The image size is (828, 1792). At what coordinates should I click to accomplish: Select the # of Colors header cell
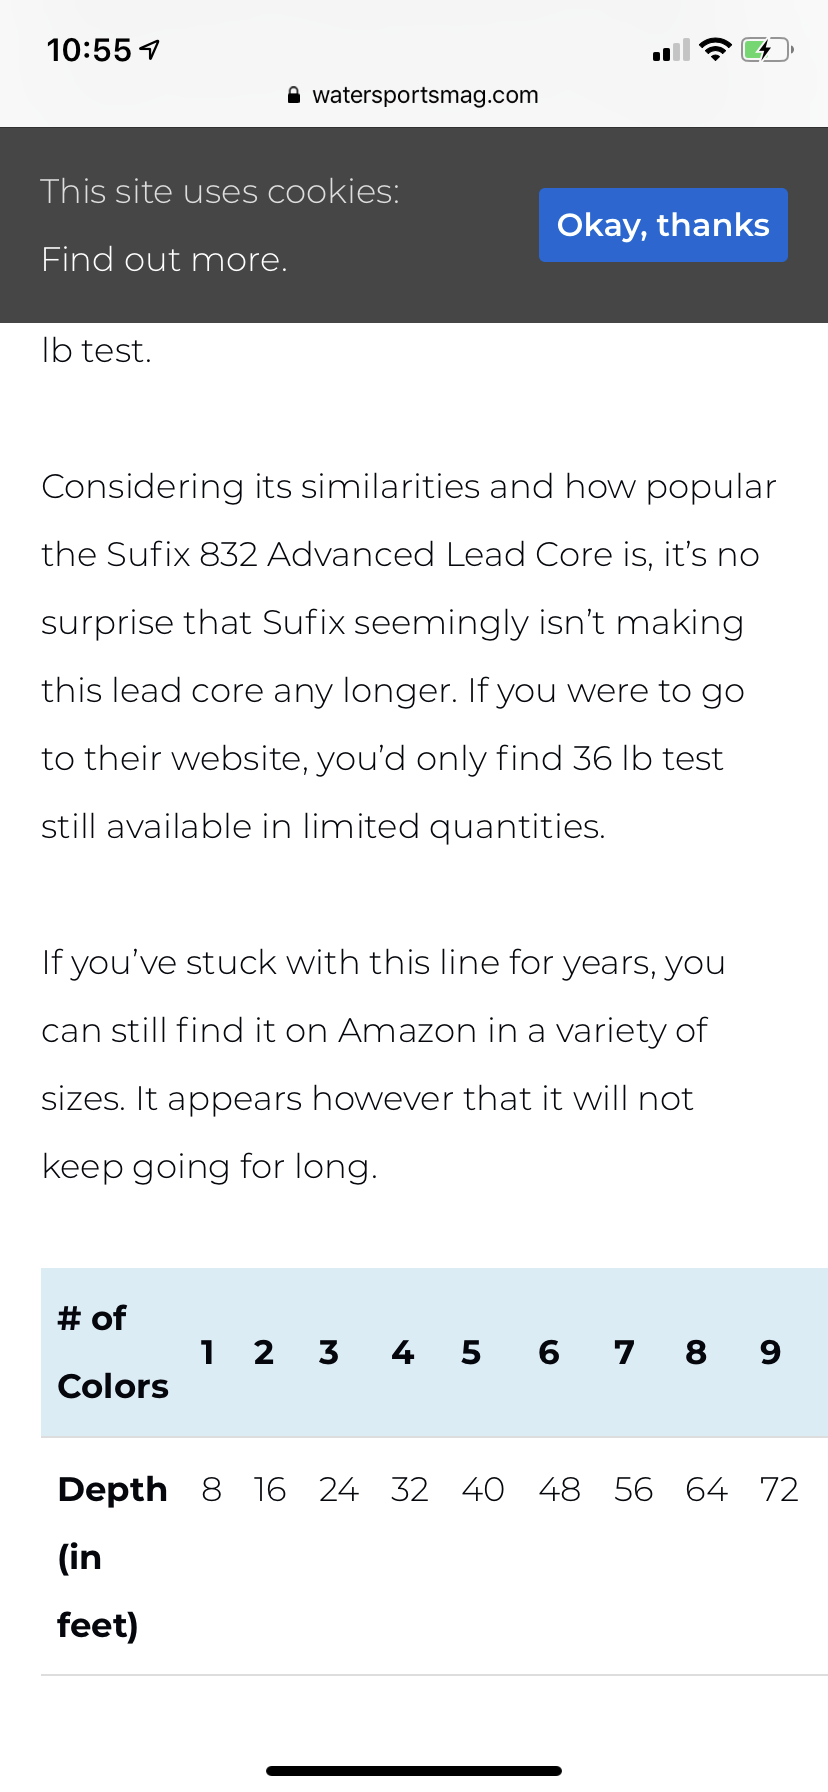(113, 1352)
